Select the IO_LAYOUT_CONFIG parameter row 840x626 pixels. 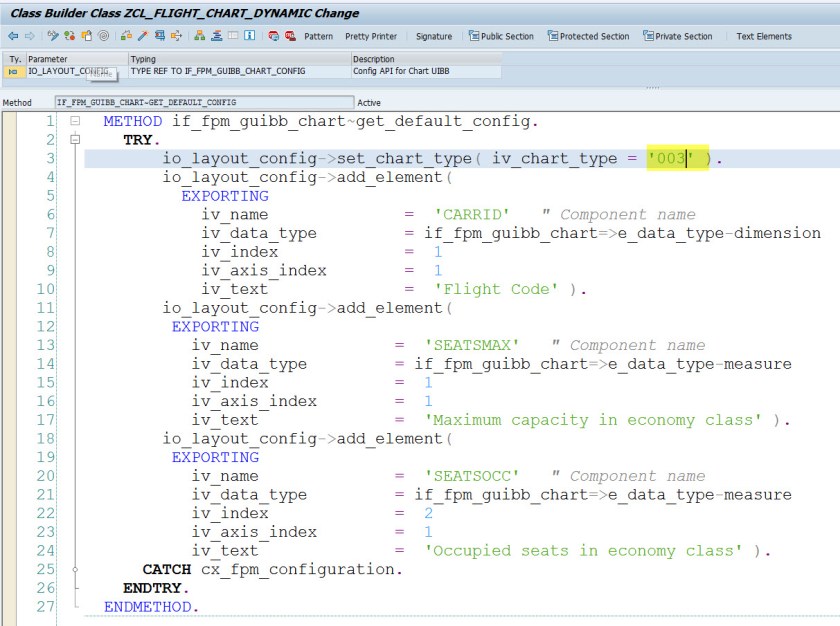point(60,71)
